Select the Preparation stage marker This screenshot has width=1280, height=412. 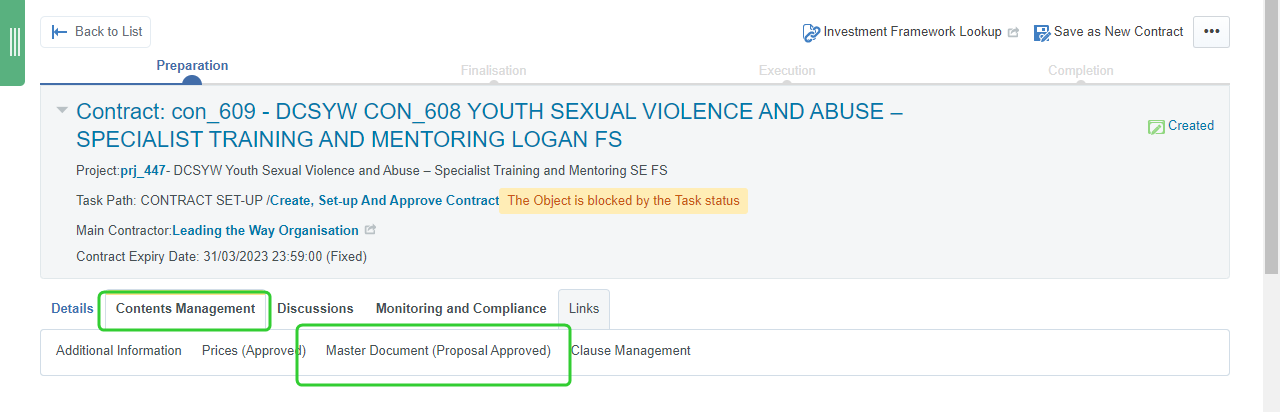192,80
